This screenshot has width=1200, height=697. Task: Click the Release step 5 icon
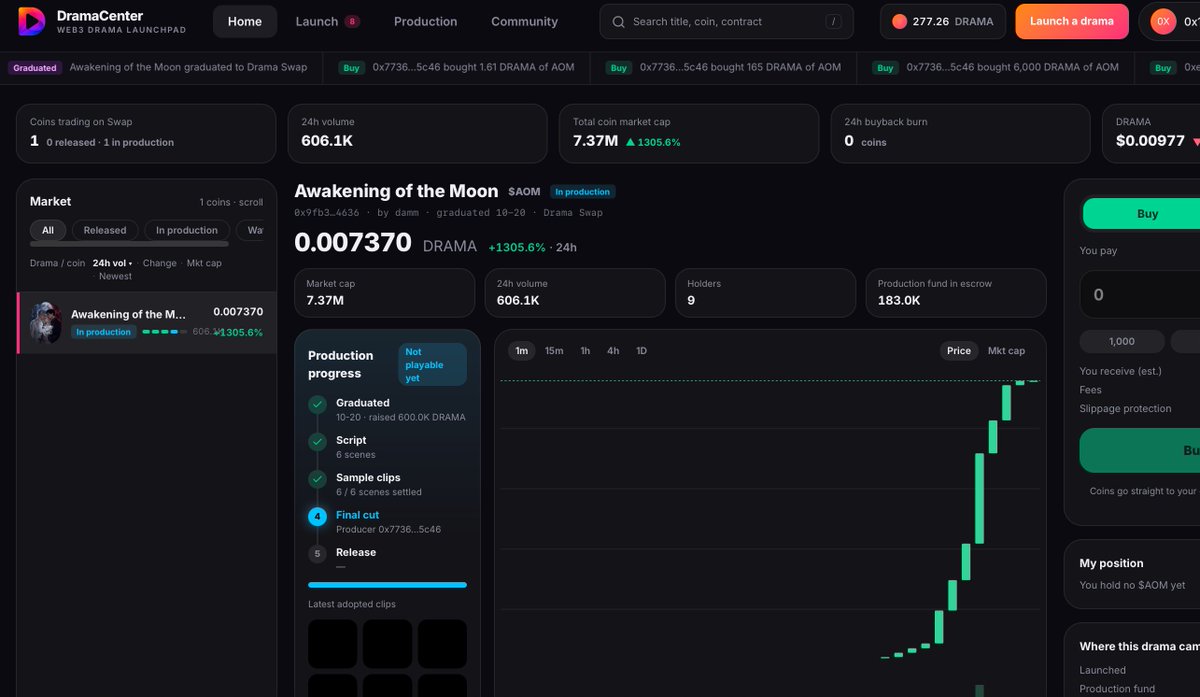pyautogui.click(x=317, y=554)
